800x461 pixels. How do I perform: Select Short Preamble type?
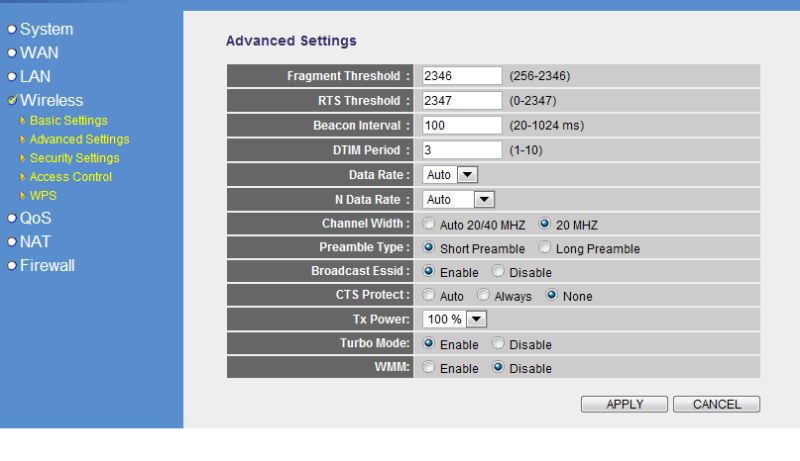pos(429,247)
